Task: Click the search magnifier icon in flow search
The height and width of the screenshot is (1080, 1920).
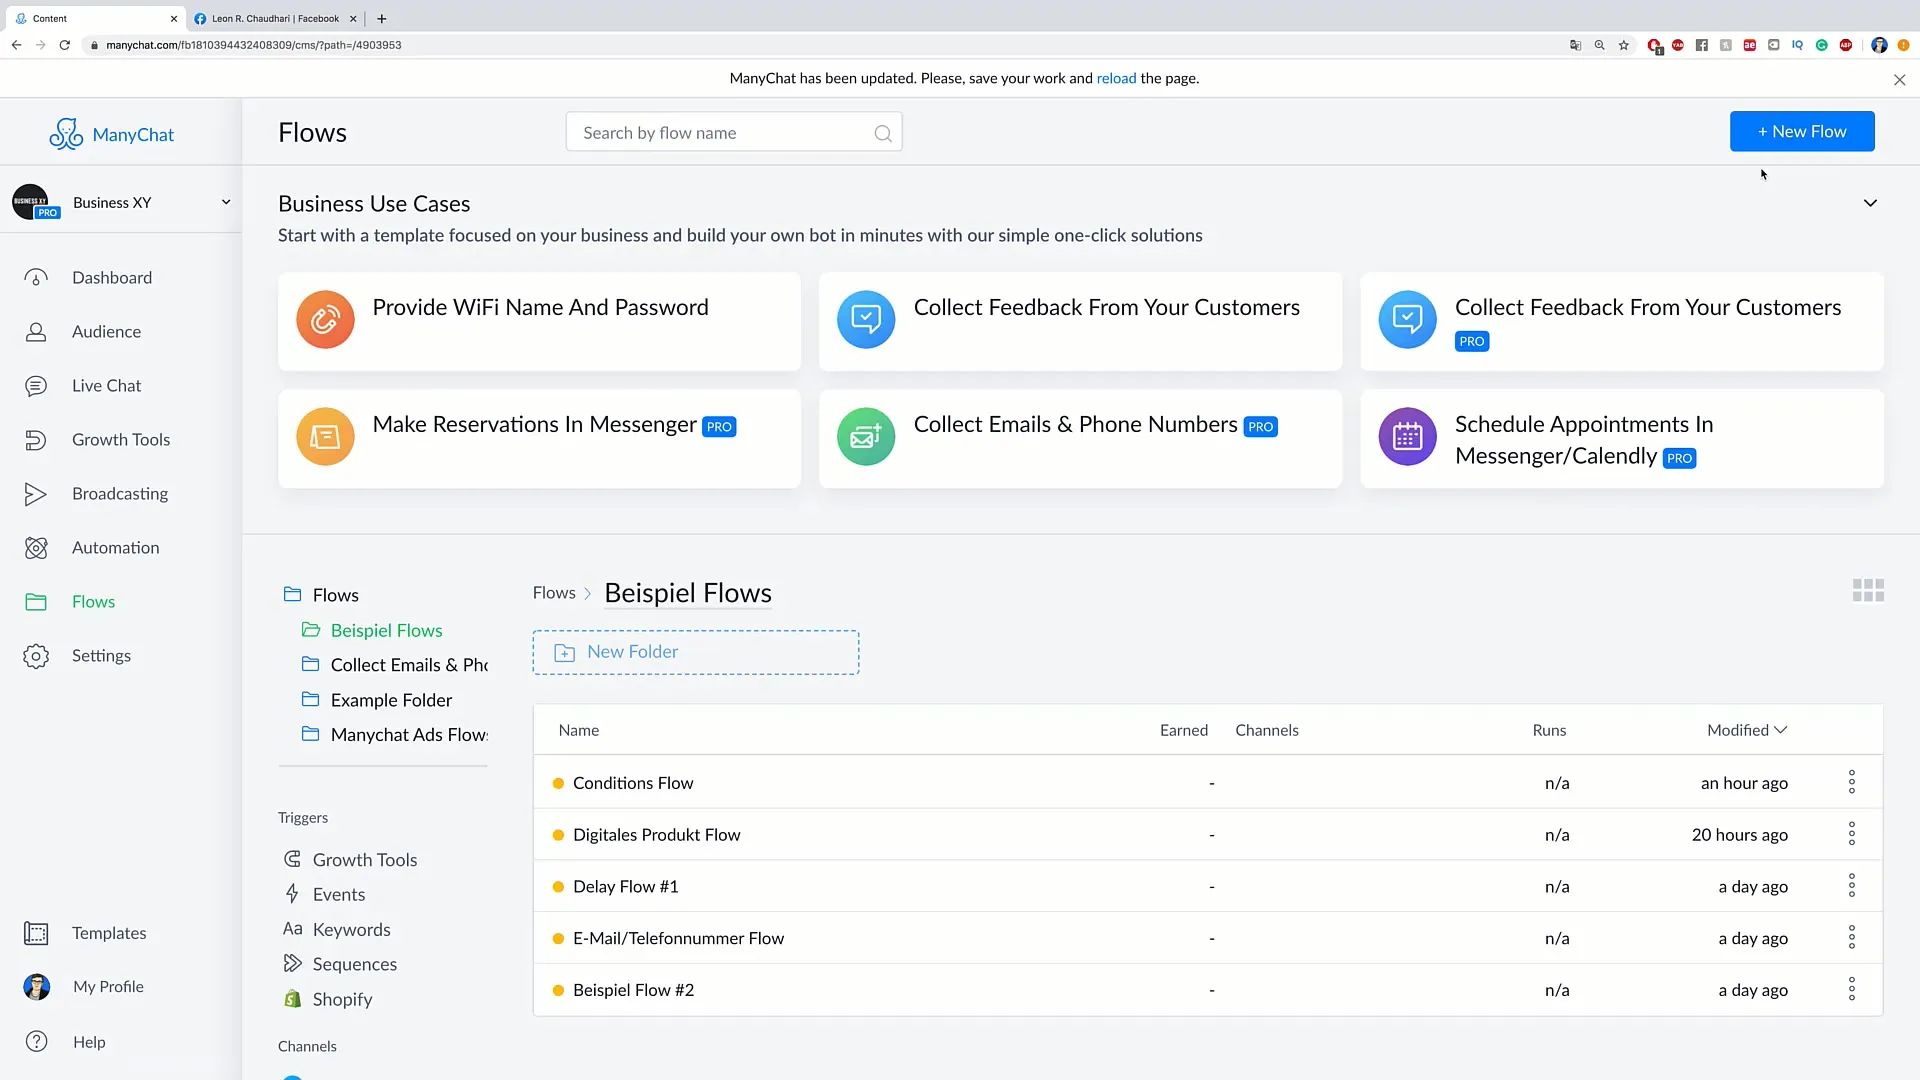Action: pos(883,133)
